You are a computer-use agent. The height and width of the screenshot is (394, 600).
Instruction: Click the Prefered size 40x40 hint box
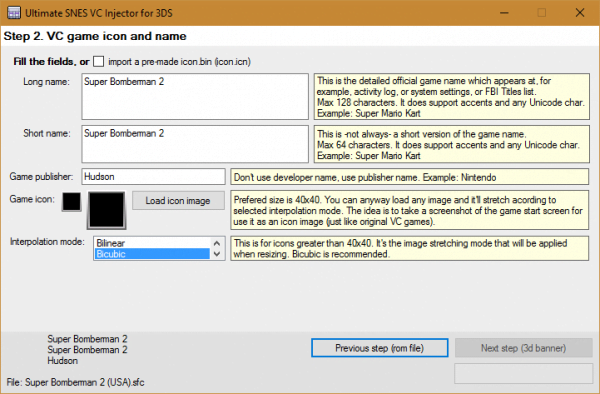coord(409,210)
